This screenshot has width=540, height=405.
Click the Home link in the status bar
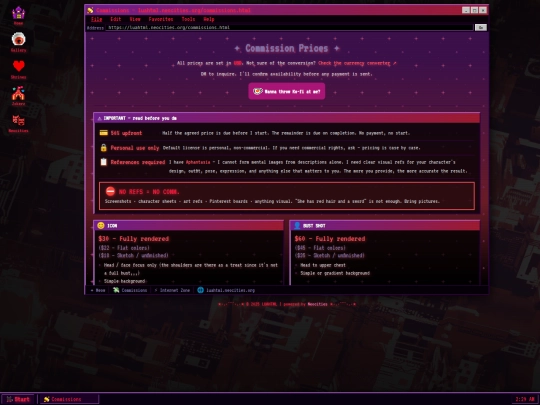[x=98, y=290]
